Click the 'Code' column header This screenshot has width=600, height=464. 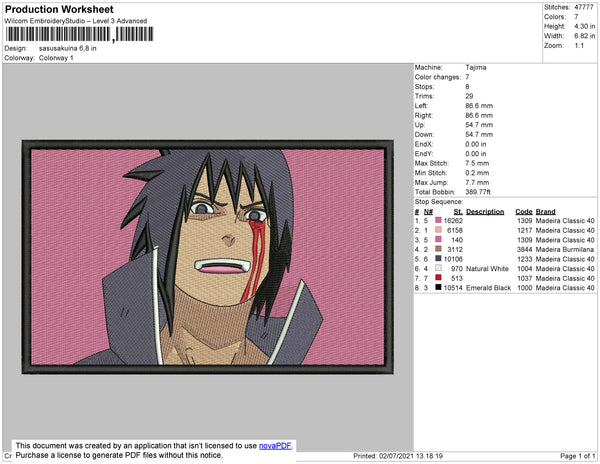tap(523, 212)
